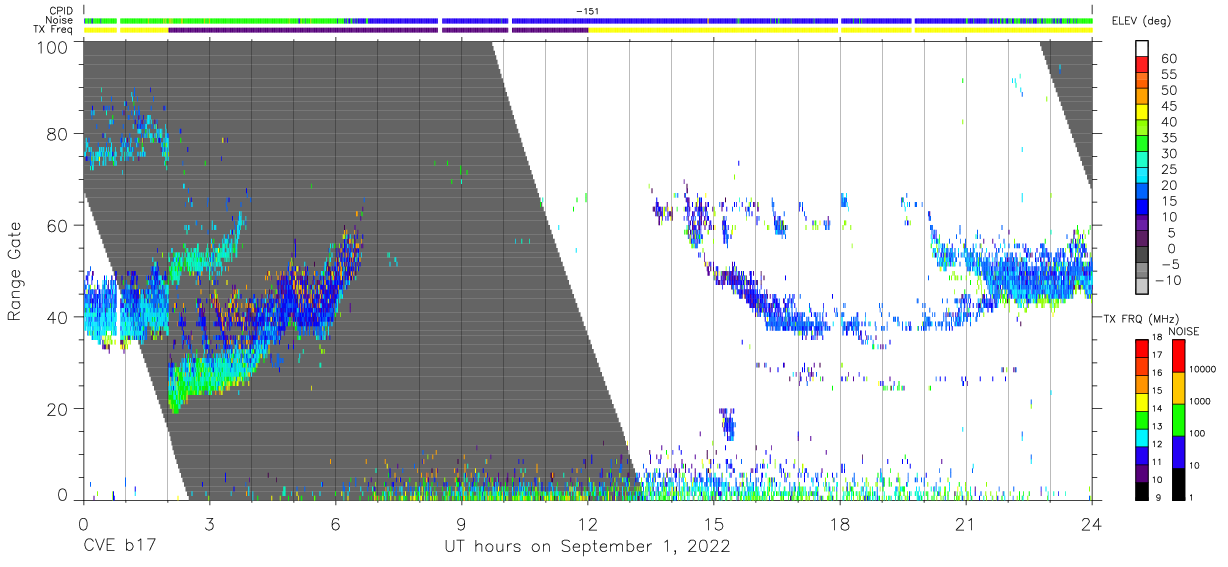
Task: Click the 24 tick on UT hours axis
Action: coord(1092,523)
